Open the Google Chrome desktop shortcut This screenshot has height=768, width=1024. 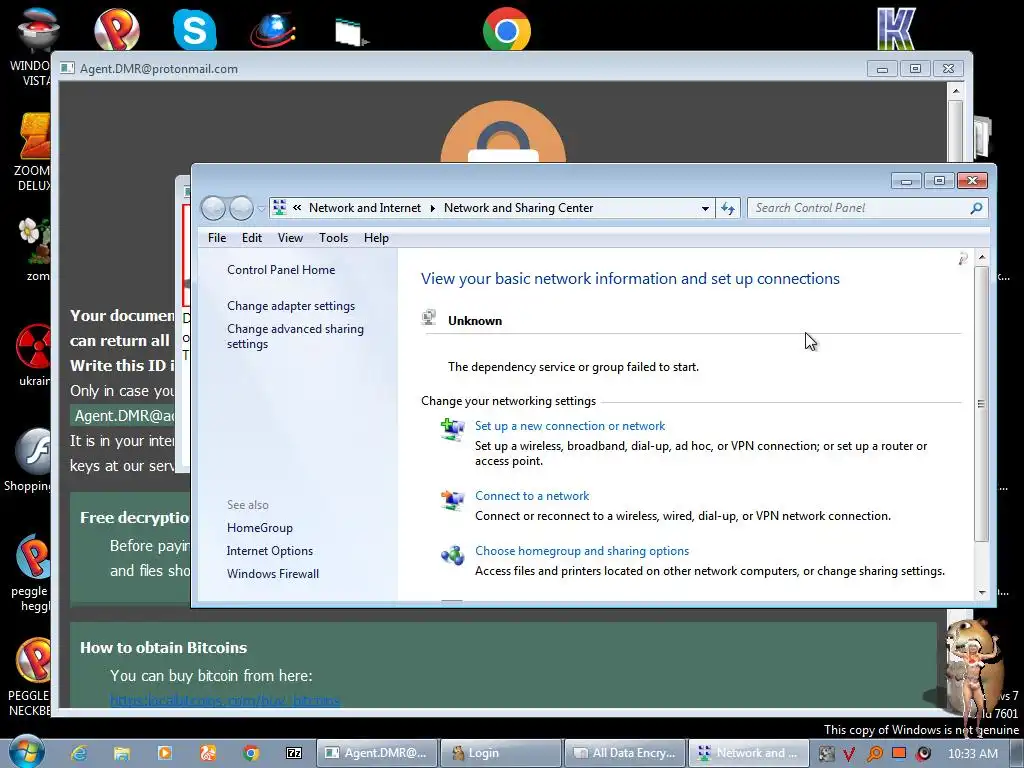click(x=506, y=29)
